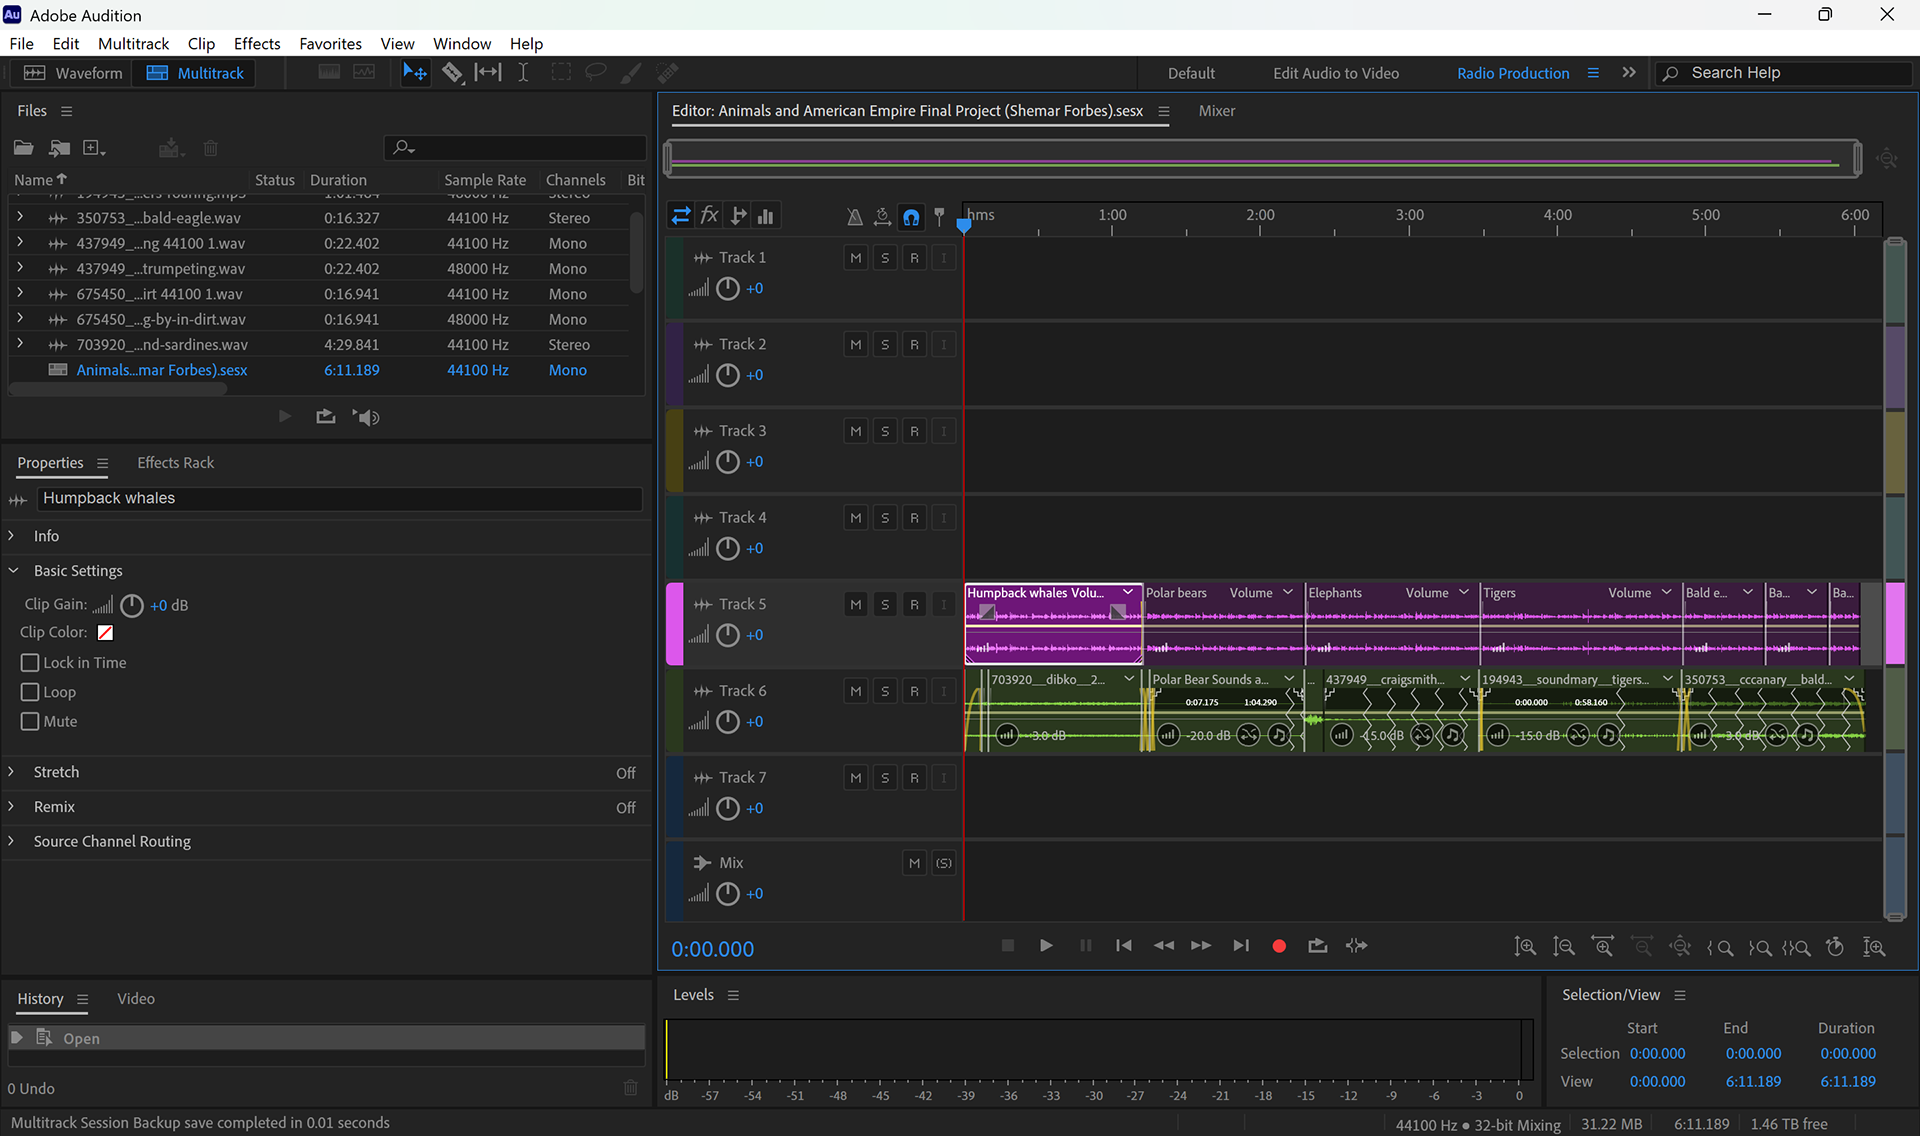Select the Razor tool in toolbar

452,73
